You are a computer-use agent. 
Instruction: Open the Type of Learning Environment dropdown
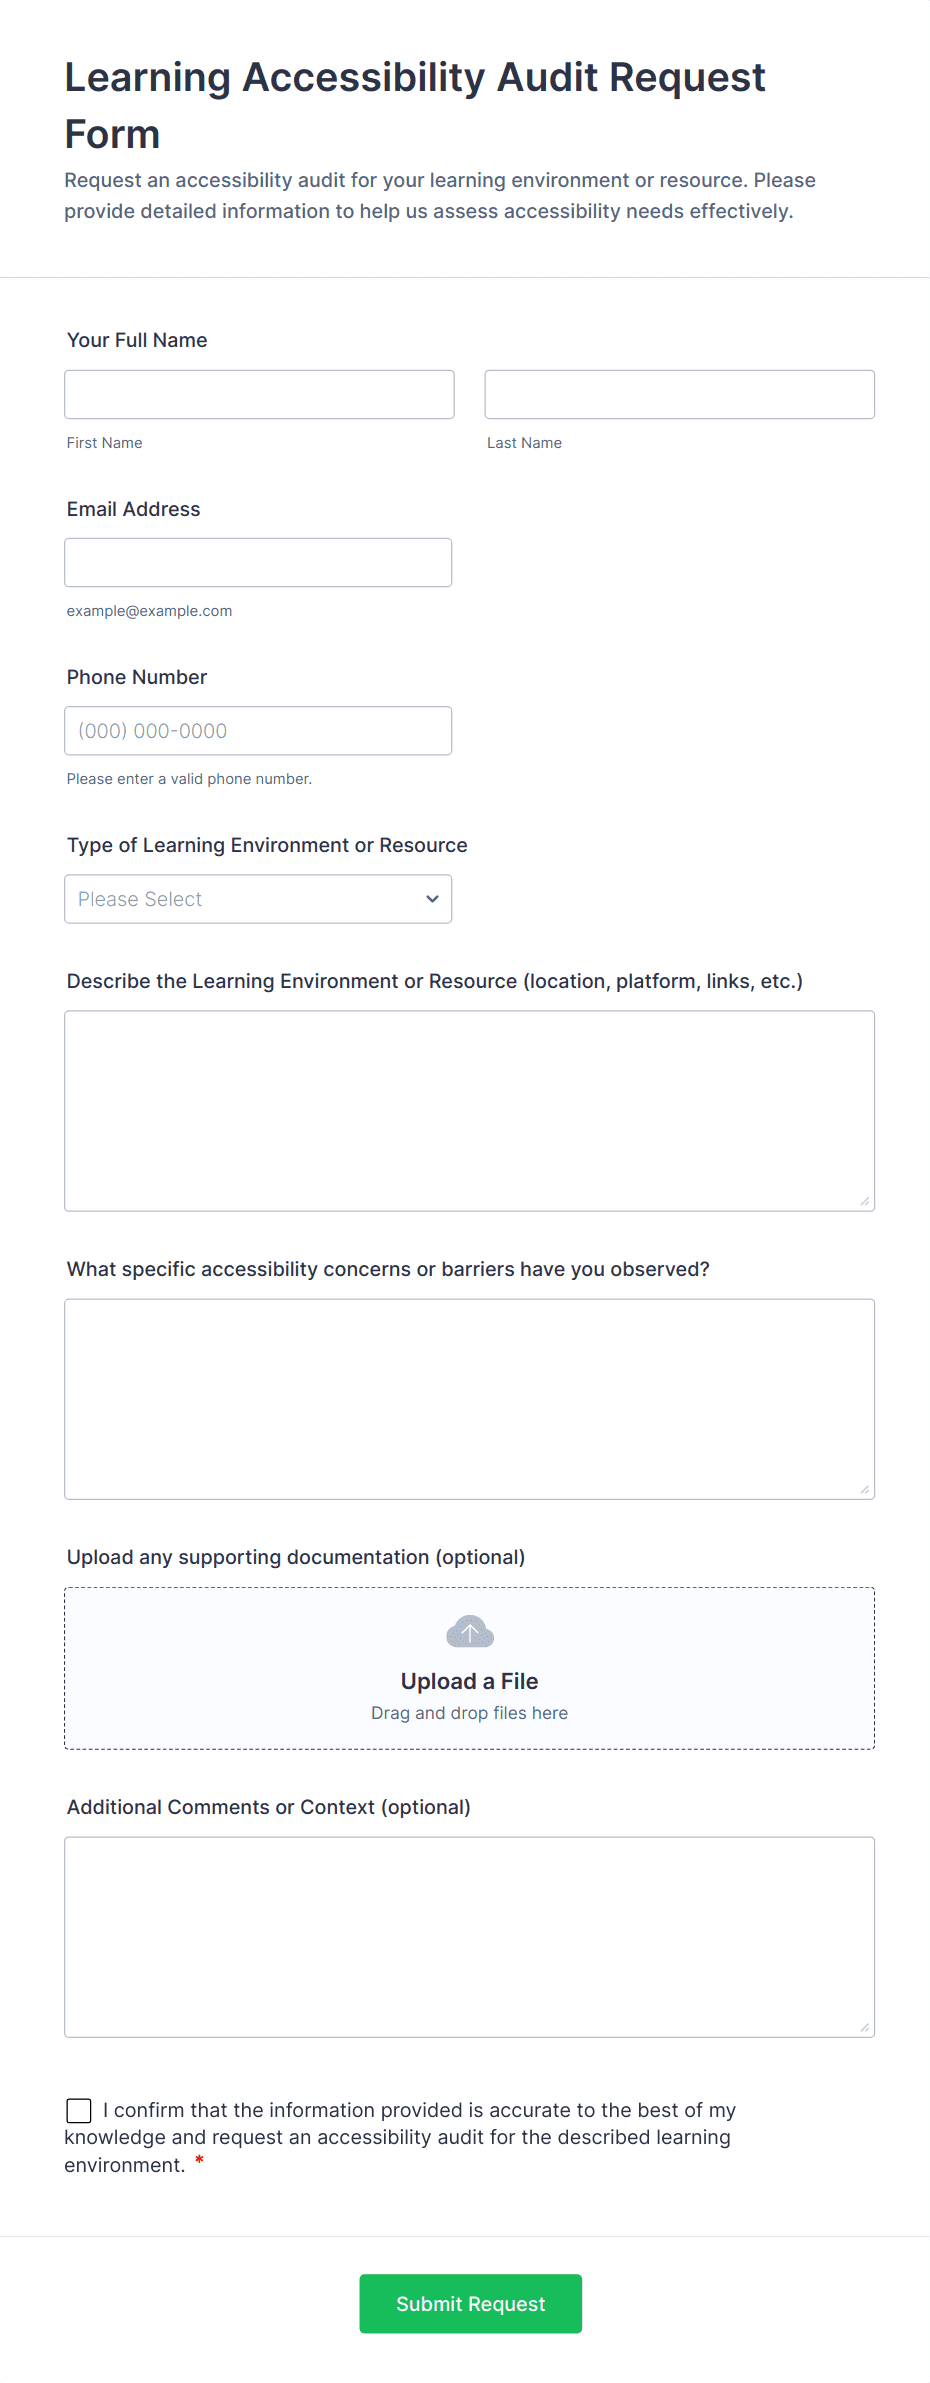[258, 899]
